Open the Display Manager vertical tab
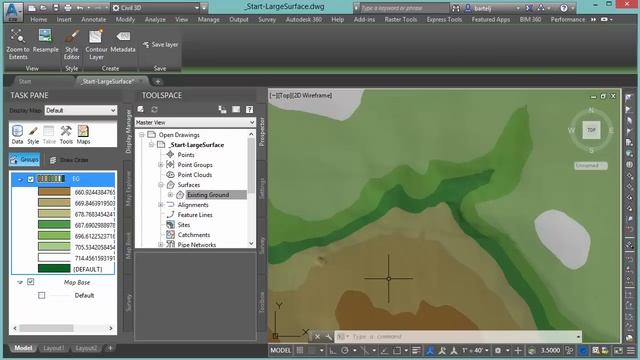The width and height of the screenshot is (640, 360). (128, 131)
